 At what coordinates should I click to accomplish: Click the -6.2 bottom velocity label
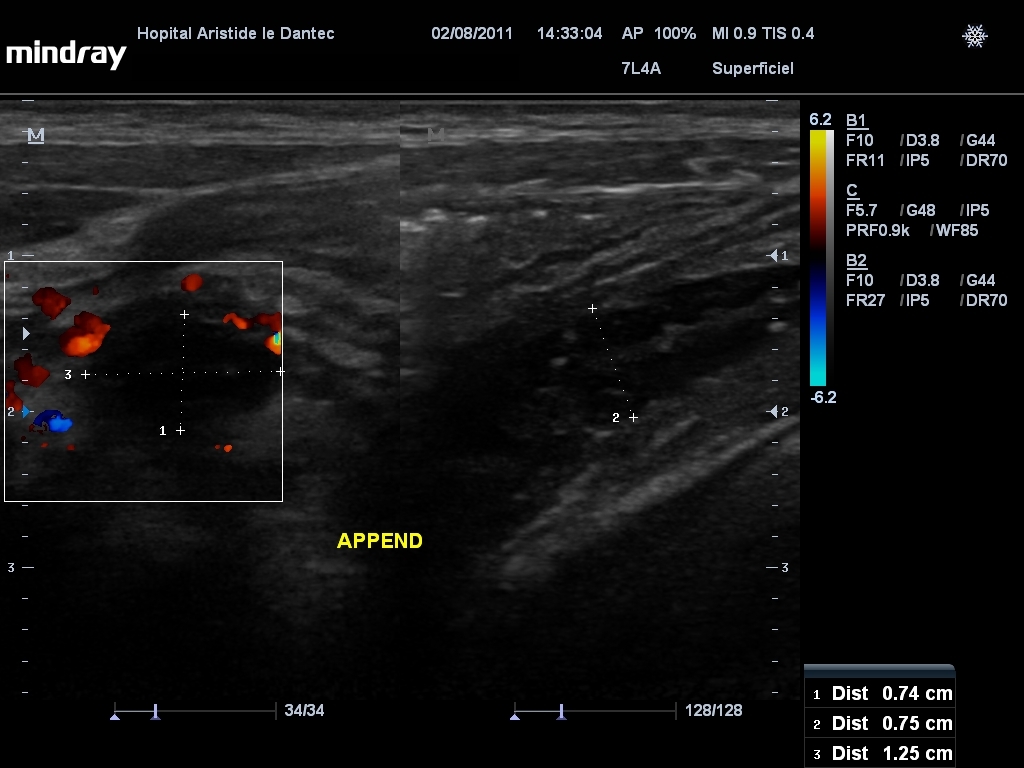[824, 397]
